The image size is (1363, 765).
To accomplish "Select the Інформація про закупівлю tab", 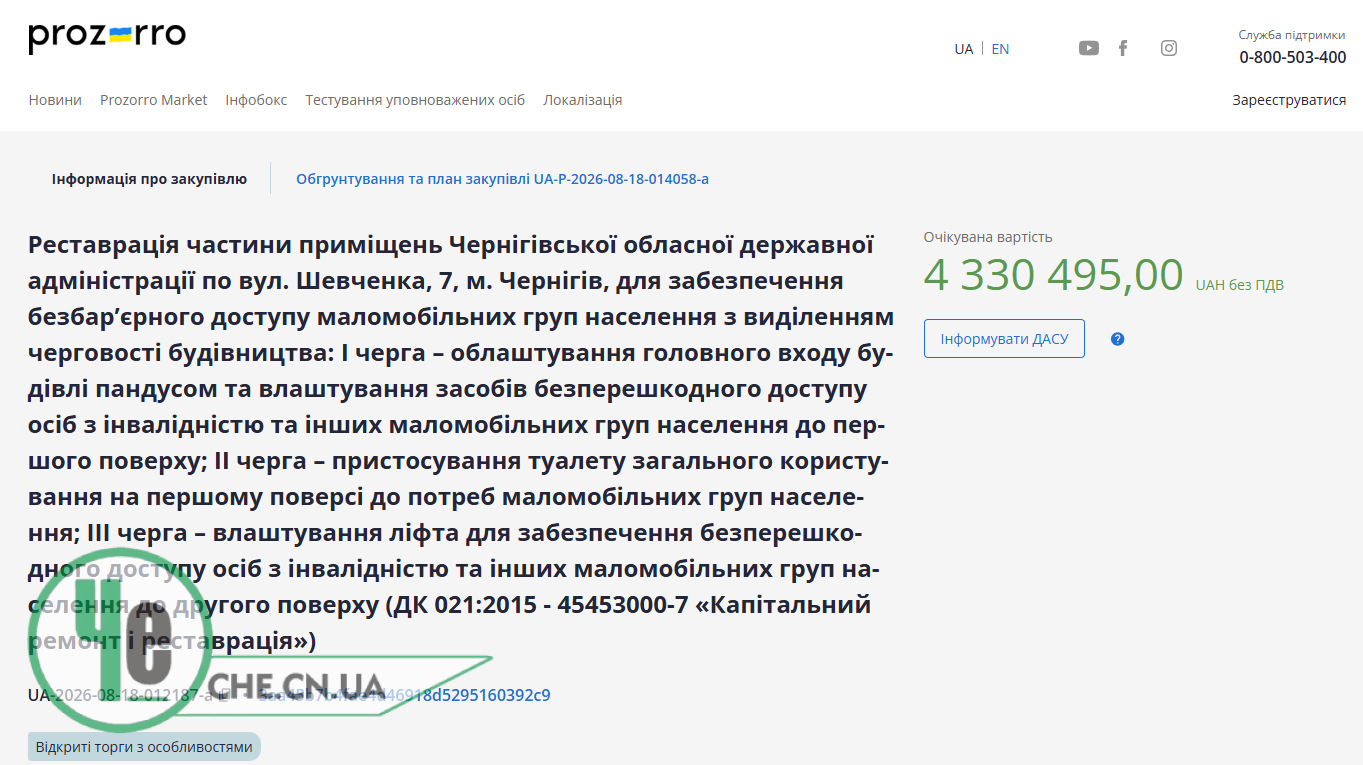I will [x=149, y=179].
